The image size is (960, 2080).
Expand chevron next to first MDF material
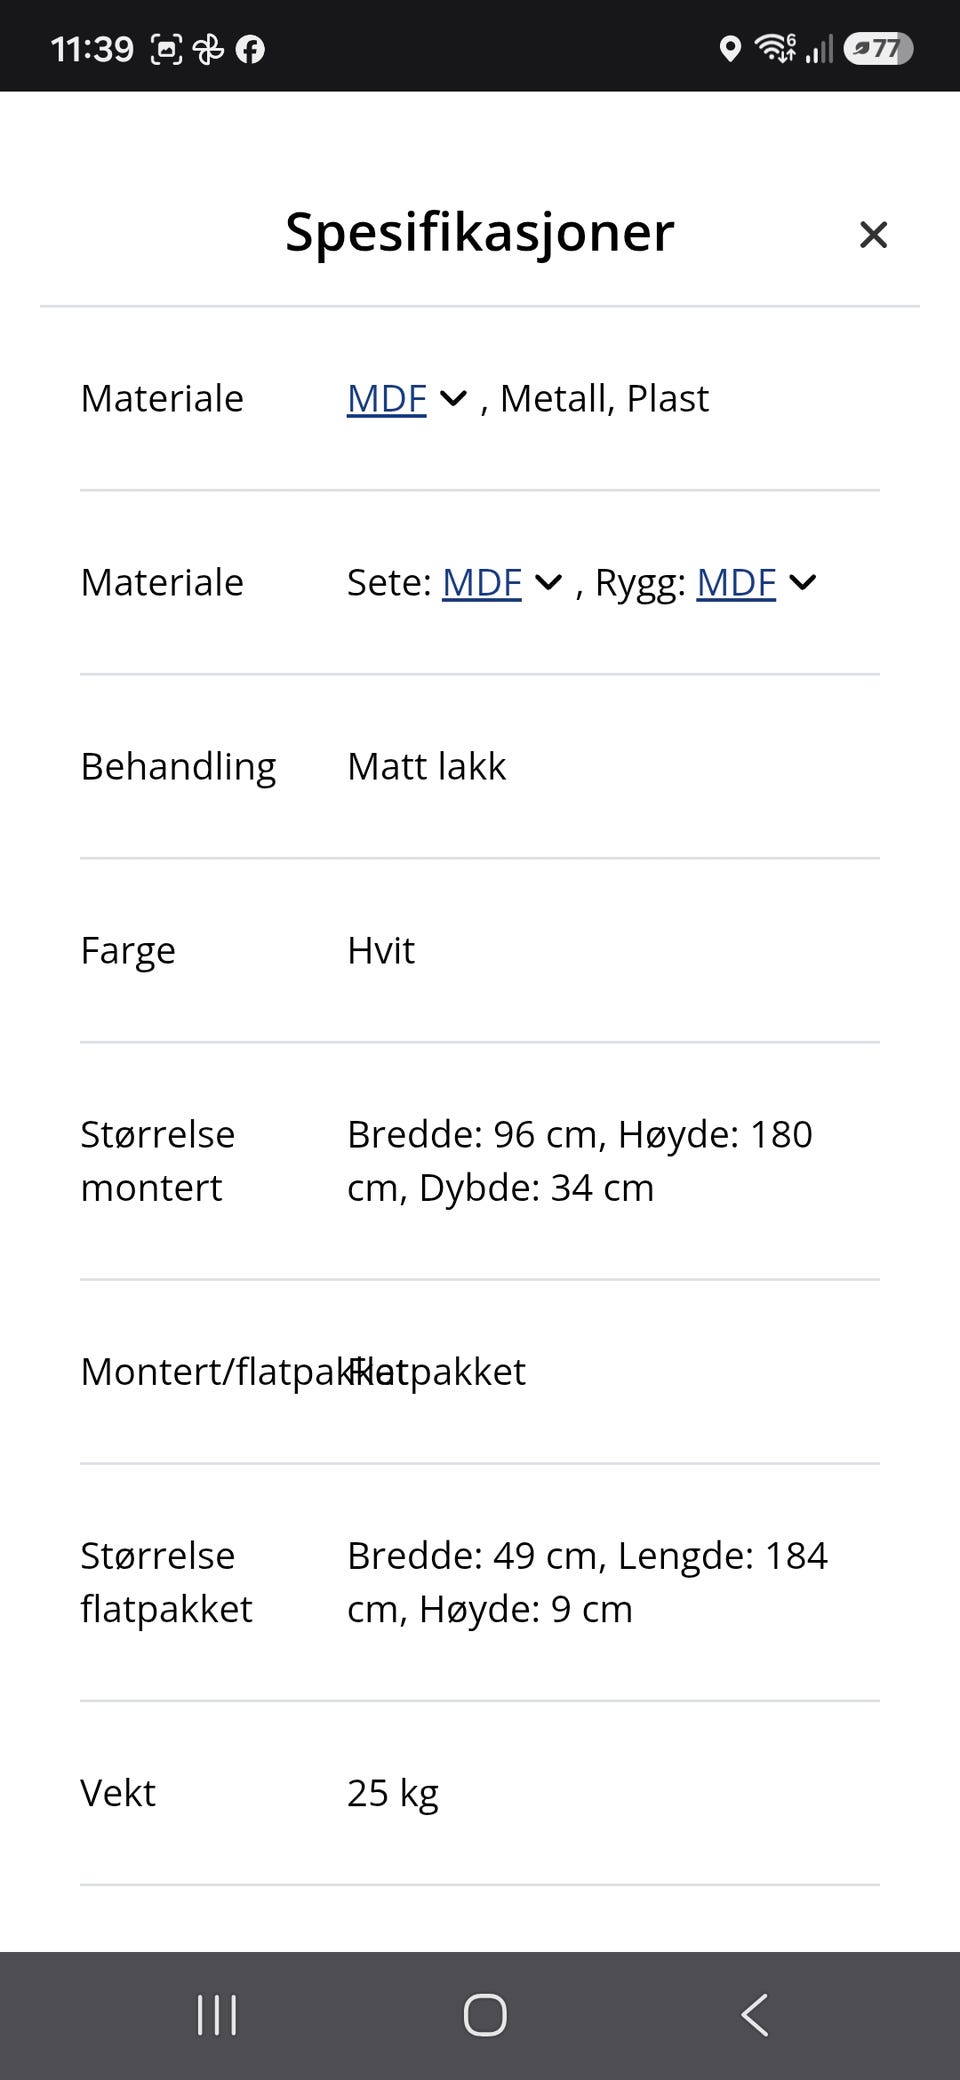coord(453,399)
